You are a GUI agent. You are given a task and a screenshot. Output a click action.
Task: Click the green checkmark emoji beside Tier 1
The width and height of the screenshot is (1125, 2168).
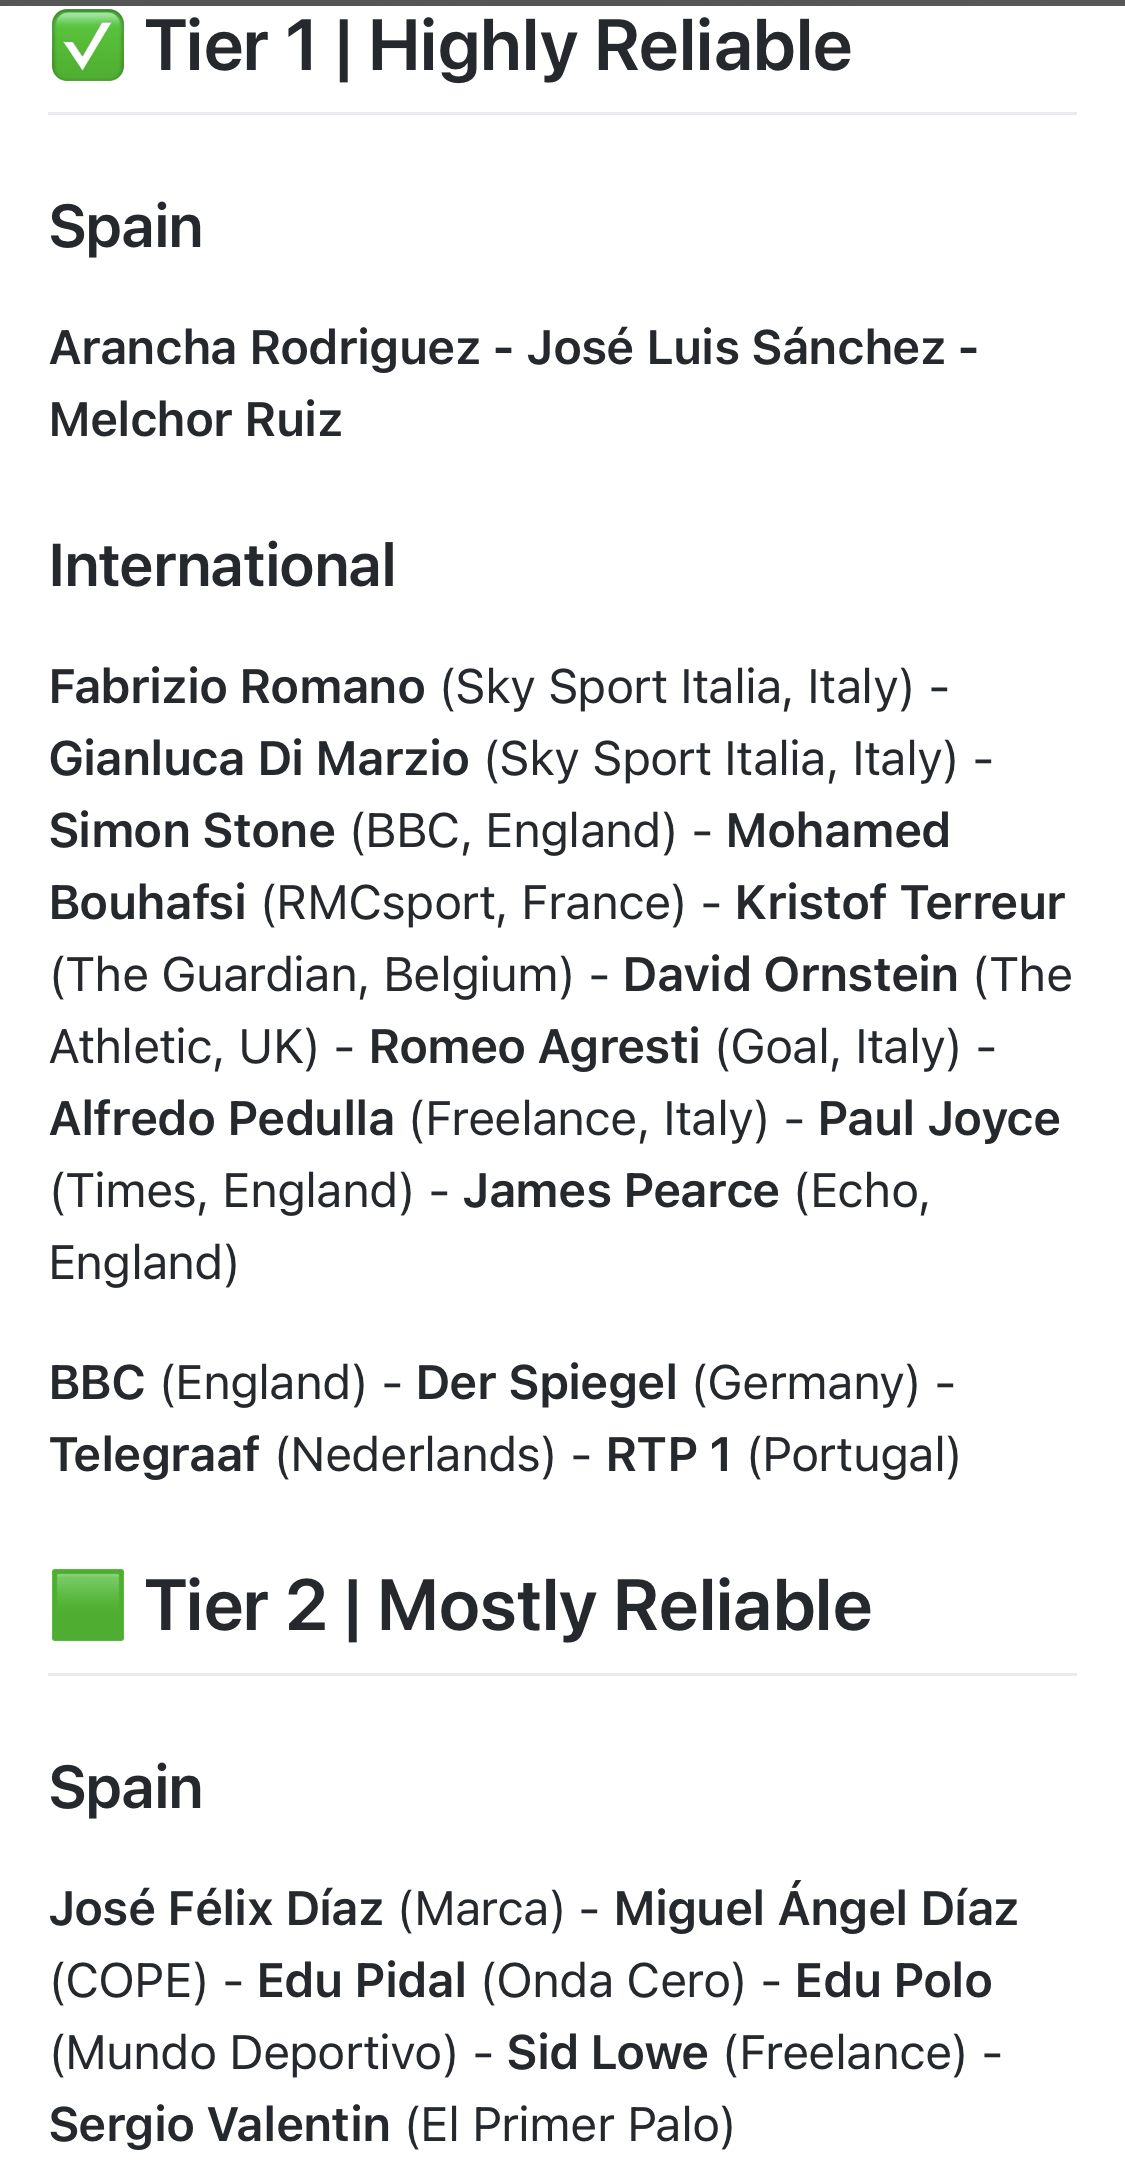(87, 46)
